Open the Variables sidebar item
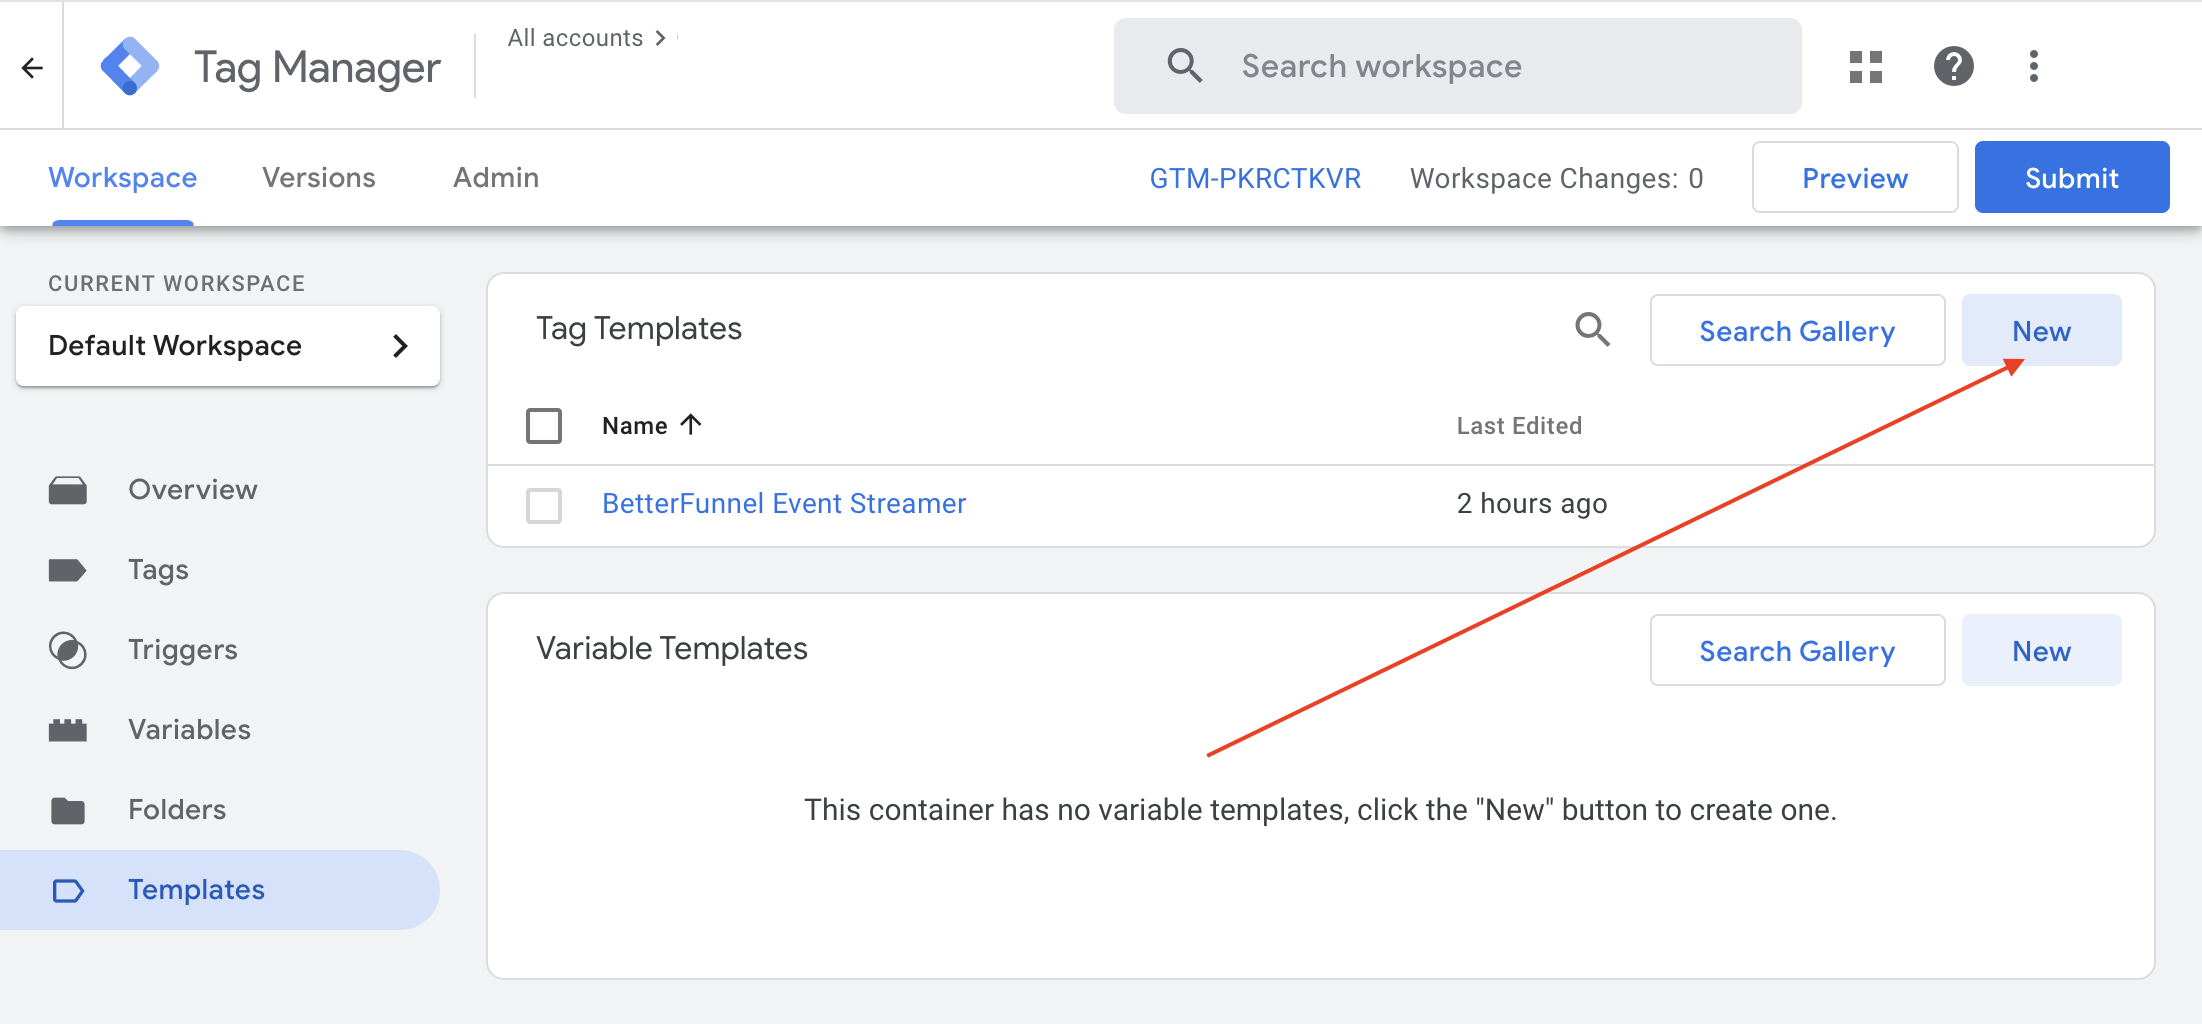Image resolution: width=2202 pixels, height=1024 pixels. tap(189, 730)
